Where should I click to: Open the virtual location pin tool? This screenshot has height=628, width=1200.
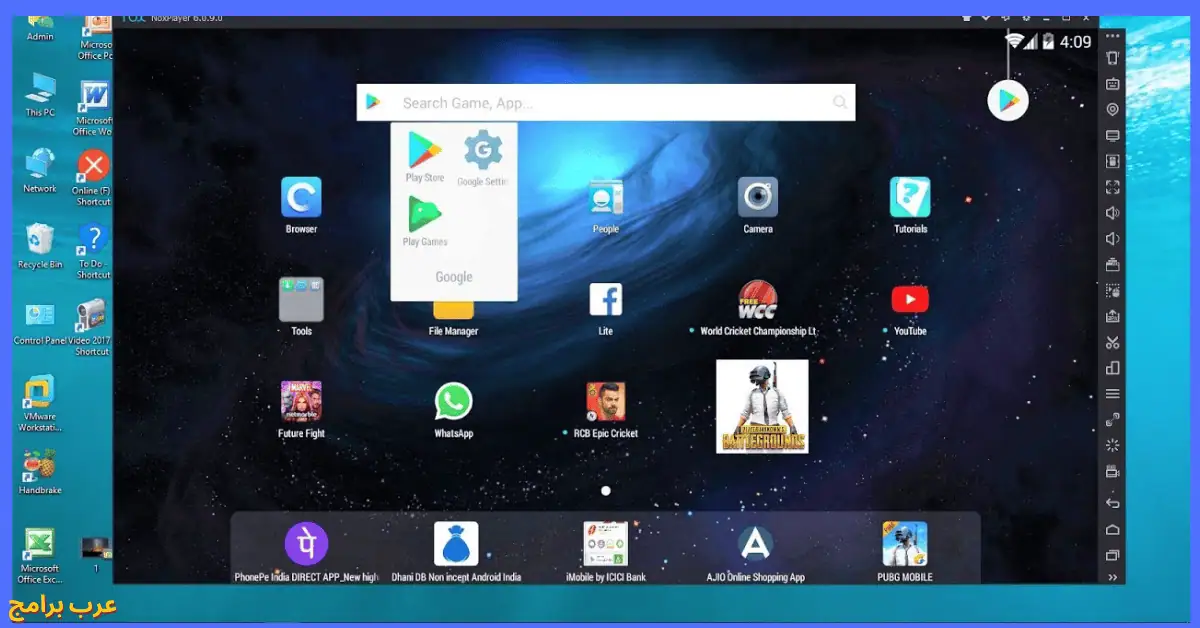tap(1112, 110)
